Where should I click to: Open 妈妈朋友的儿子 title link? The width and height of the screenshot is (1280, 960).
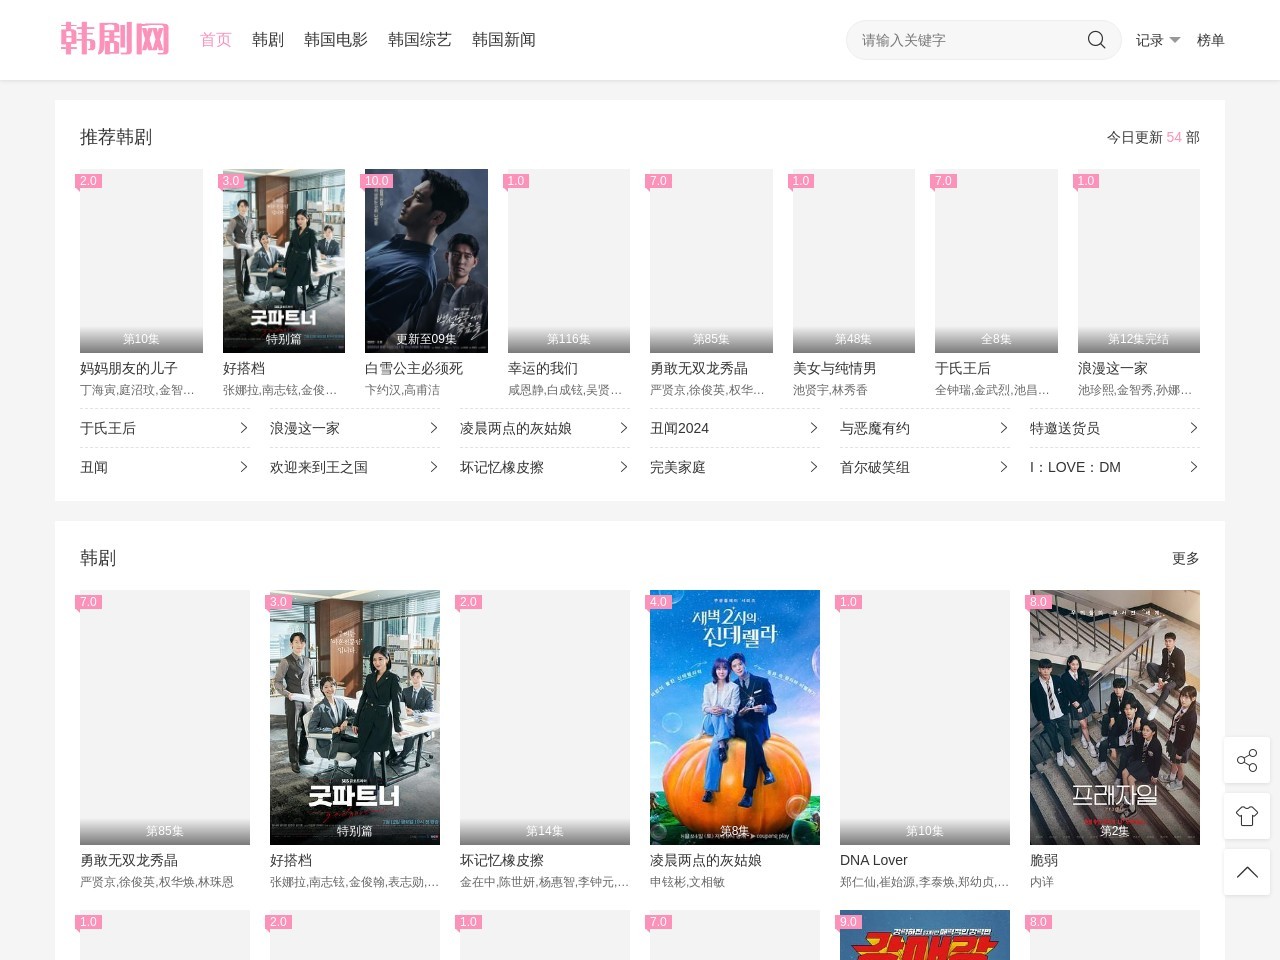click(x=129, y=368)
